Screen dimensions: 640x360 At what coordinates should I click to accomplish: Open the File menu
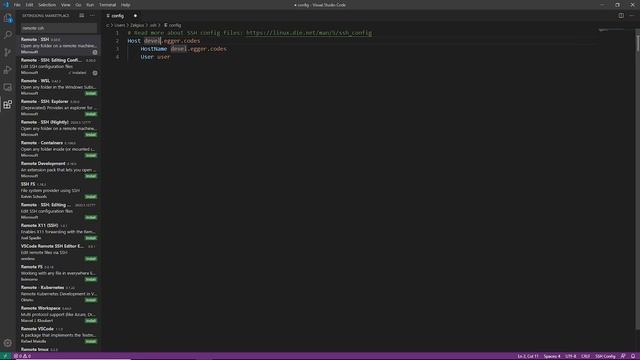[17, 5]
